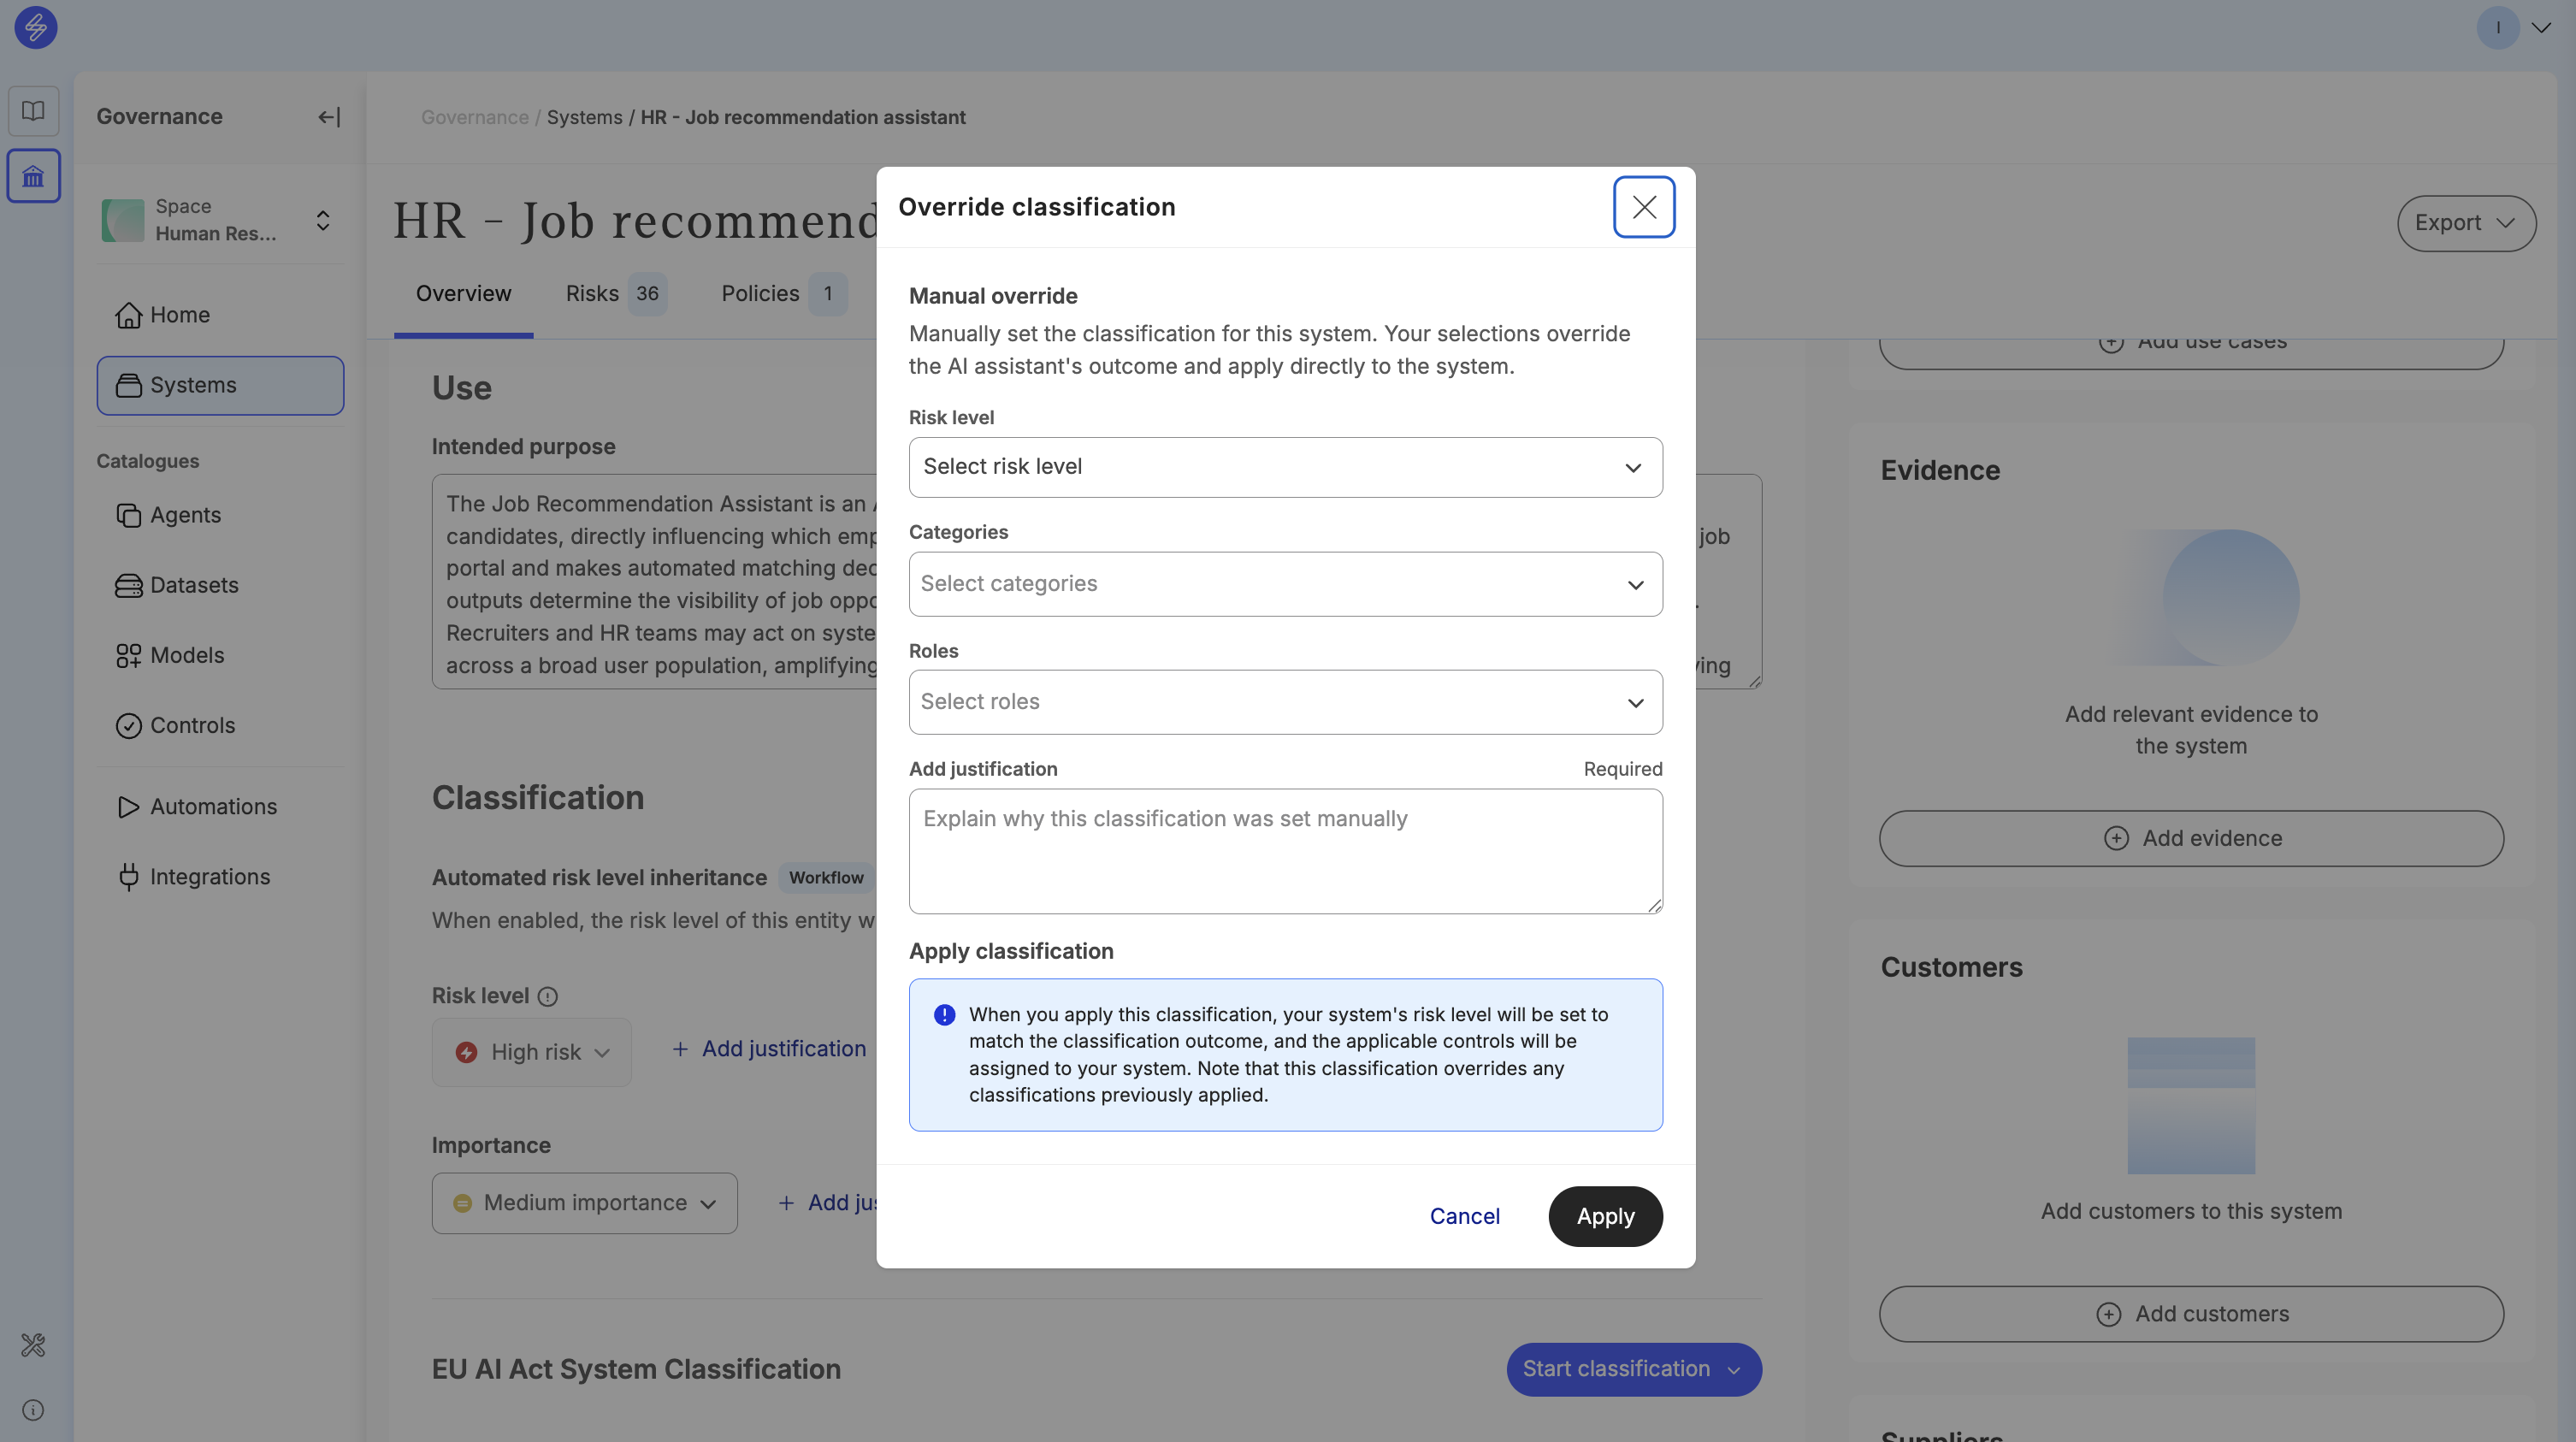Switch to the Overview tab
Image resolution: width=2576 pixels, height=1442 pixels.
coord(464,294)
